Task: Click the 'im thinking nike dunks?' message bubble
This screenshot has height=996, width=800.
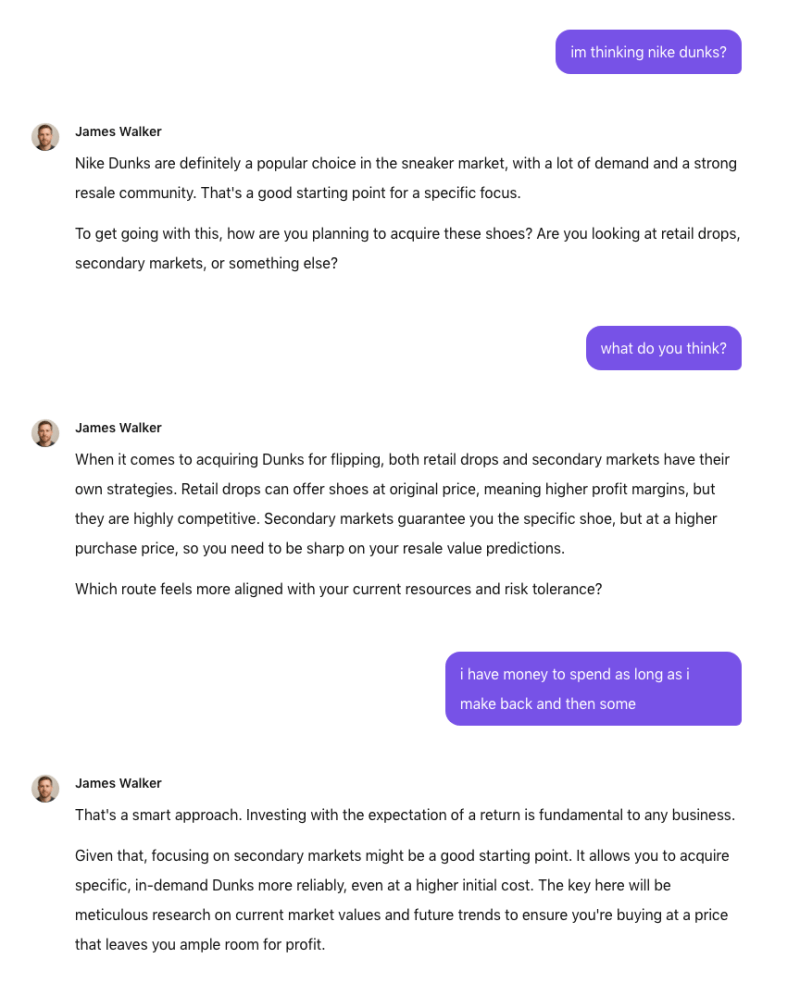Action: (x=648, y=52)
